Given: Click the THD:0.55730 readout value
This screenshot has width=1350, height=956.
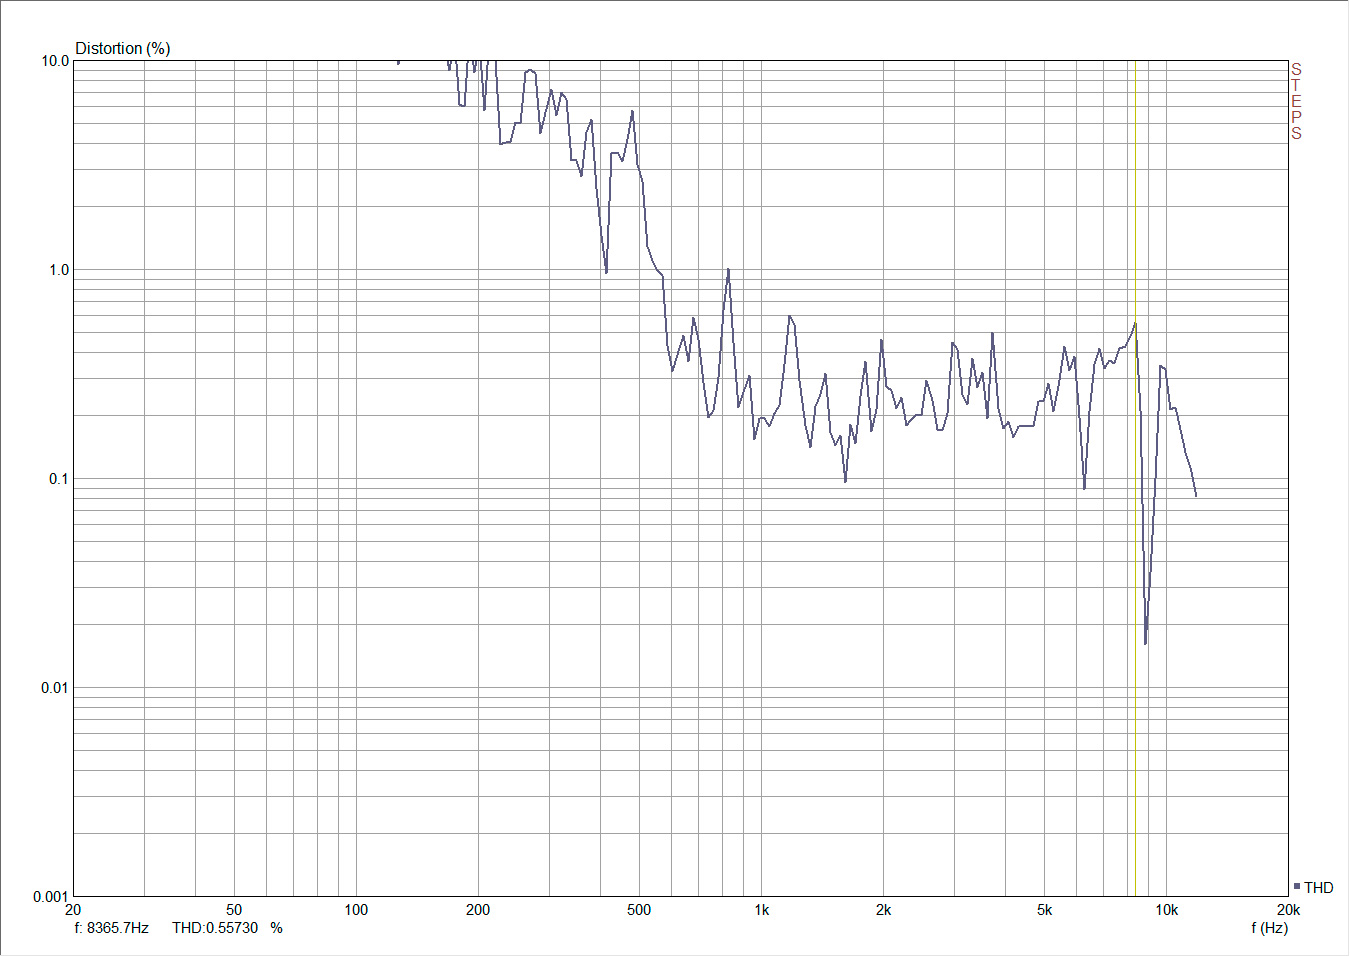Looking at the screenshot, I should click(215, 927).
